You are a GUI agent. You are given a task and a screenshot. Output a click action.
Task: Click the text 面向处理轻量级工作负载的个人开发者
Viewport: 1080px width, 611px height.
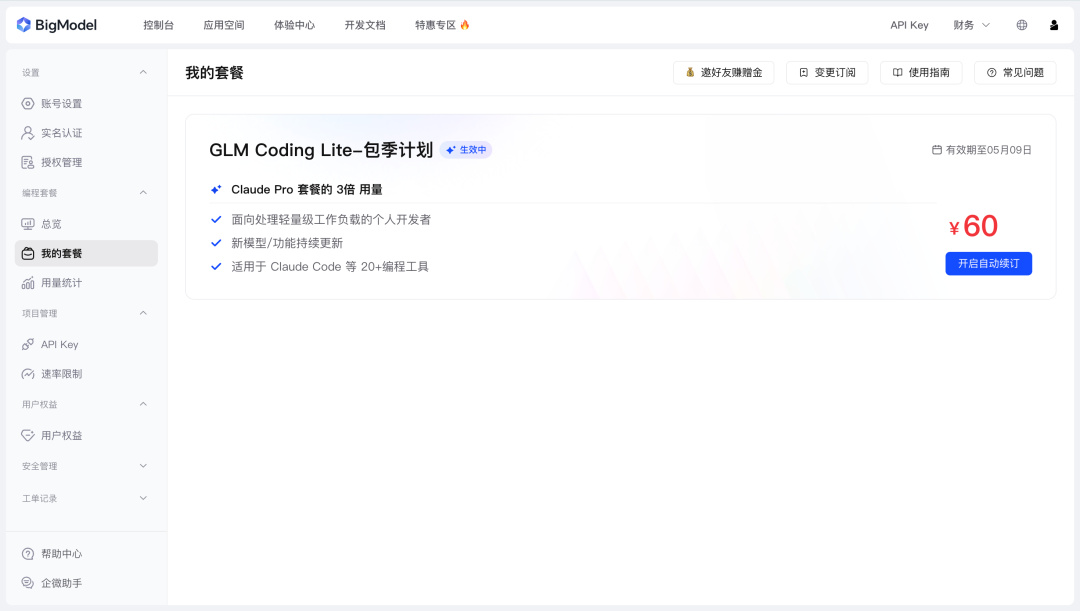click(331, 220)
